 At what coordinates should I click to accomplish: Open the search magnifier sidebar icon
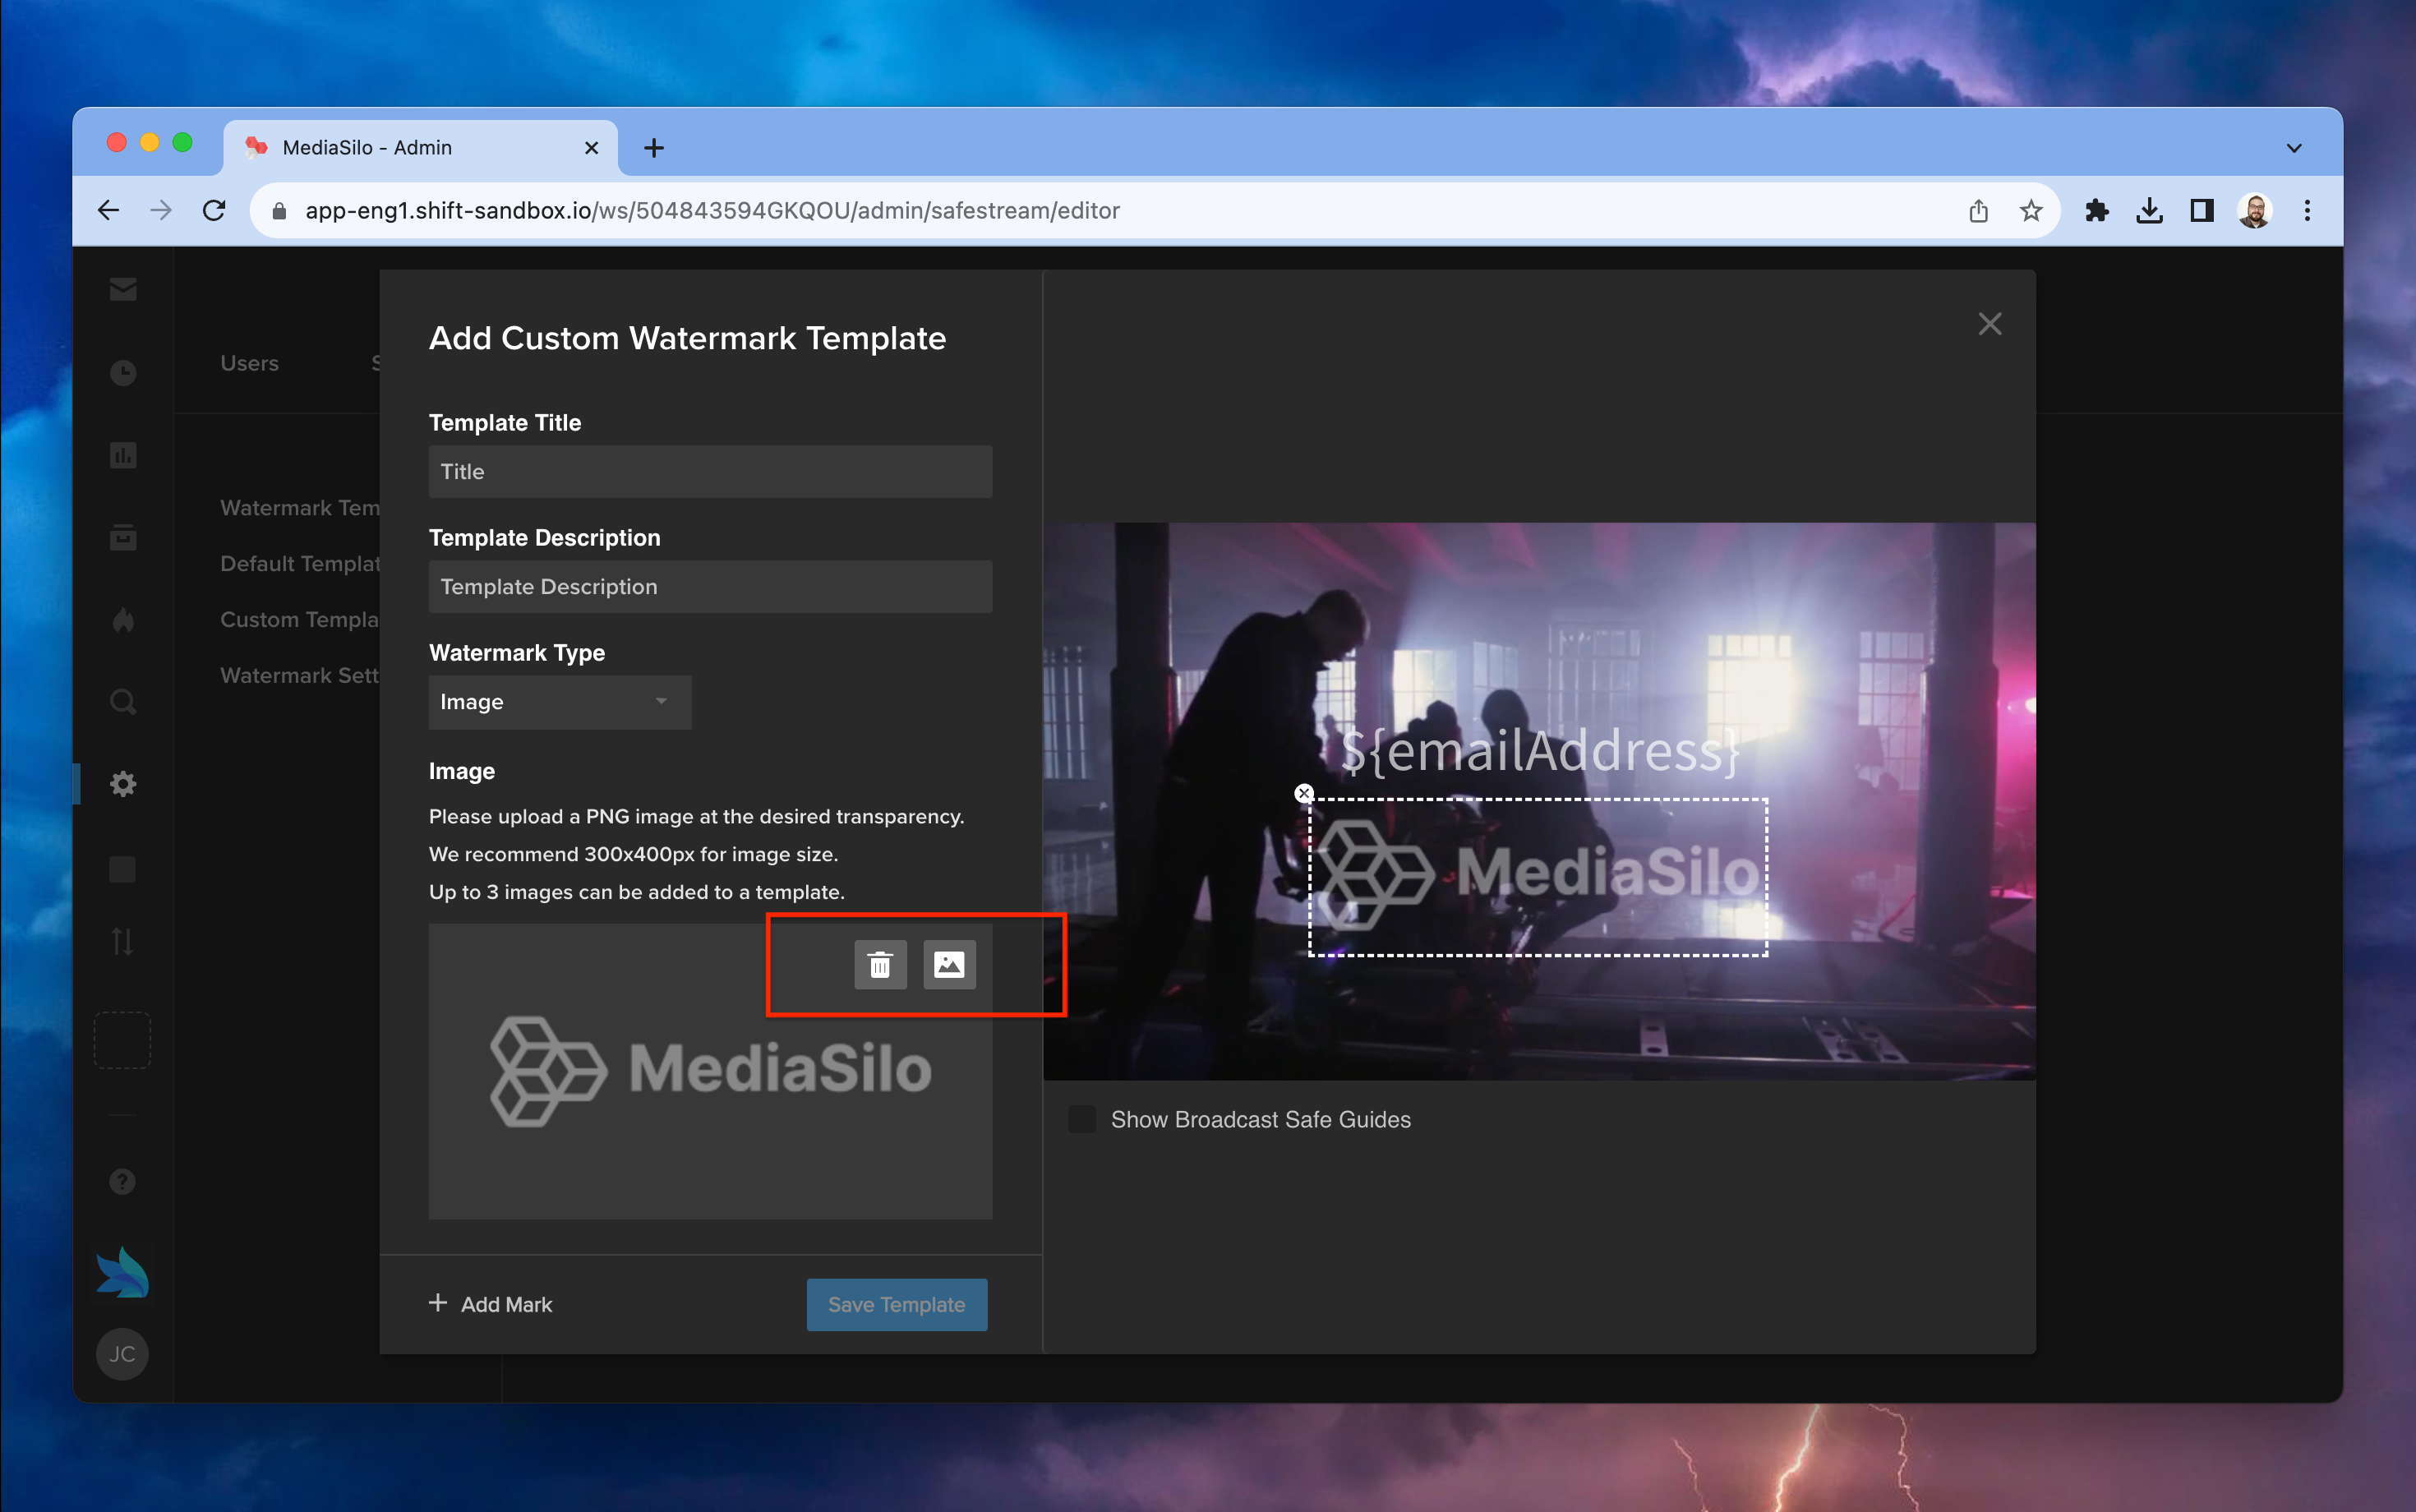(123, 702)
